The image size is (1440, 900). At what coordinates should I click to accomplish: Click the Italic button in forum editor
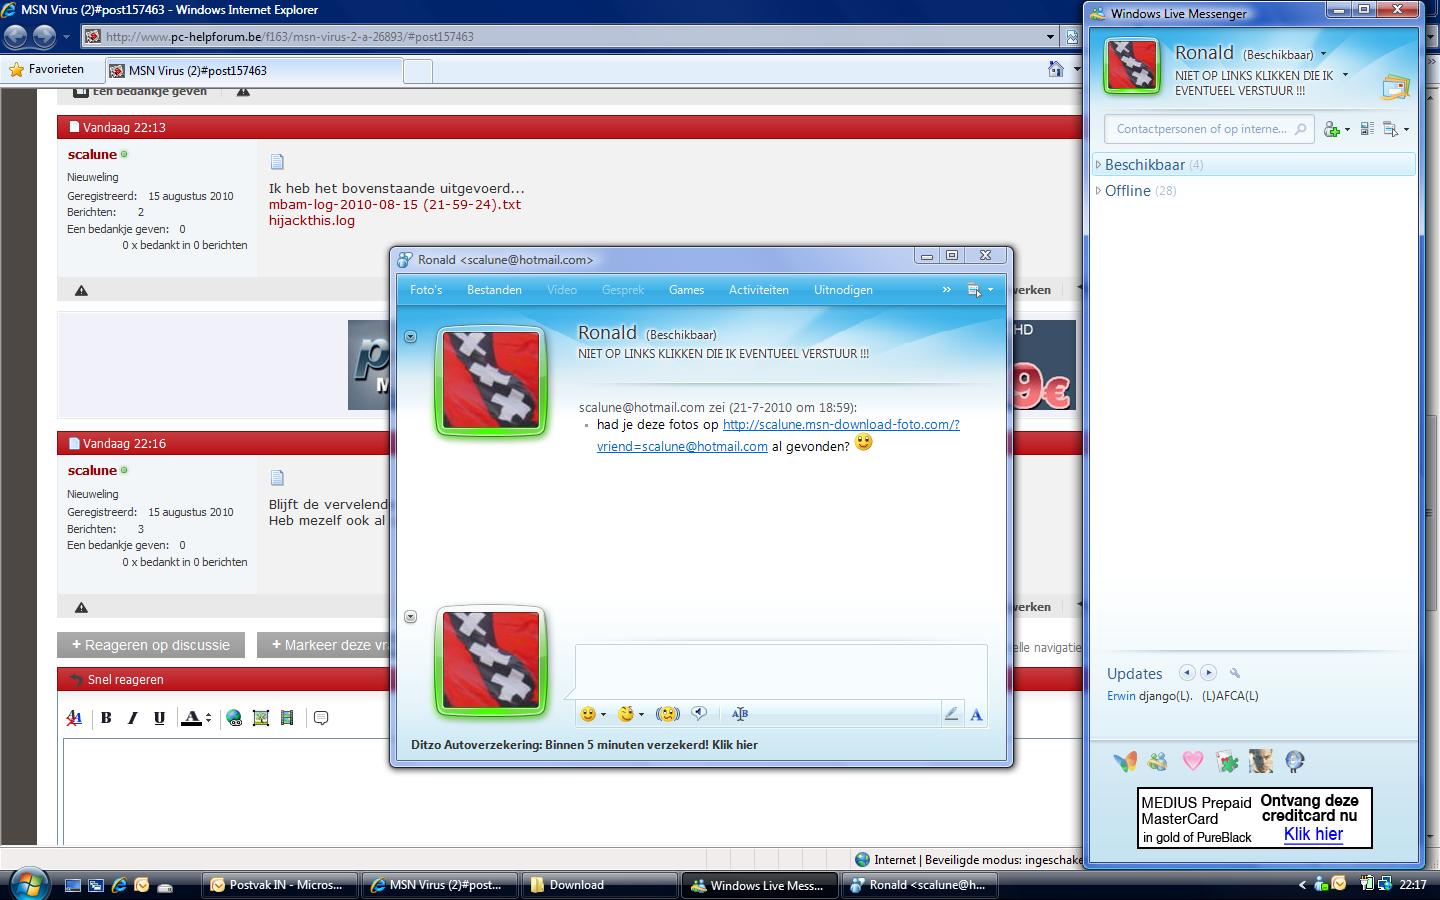[x=132, y=718]
